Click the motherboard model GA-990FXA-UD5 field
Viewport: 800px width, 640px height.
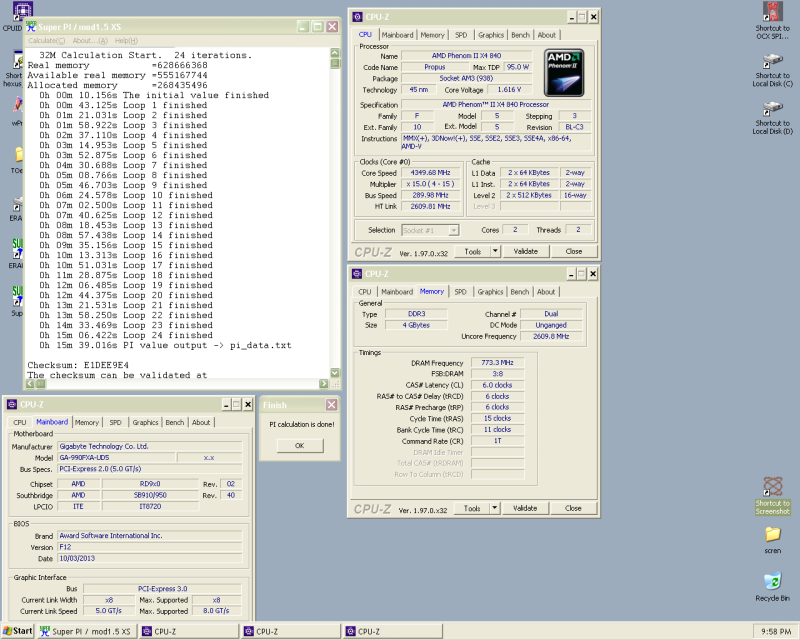click(116, 457)
